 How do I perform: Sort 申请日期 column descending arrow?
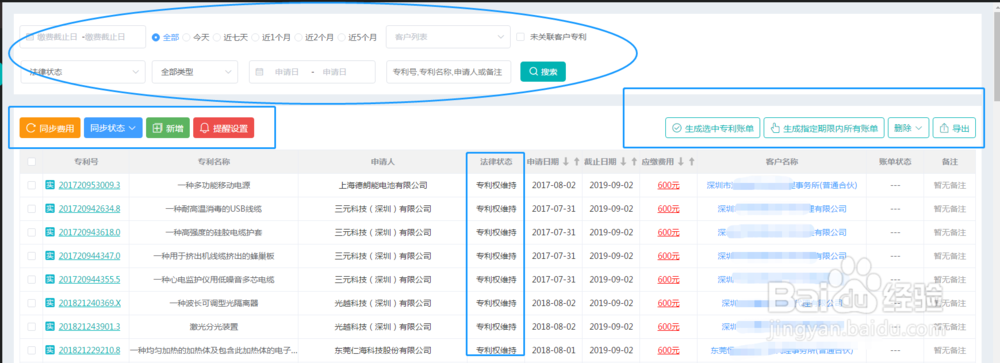(566, 162)
